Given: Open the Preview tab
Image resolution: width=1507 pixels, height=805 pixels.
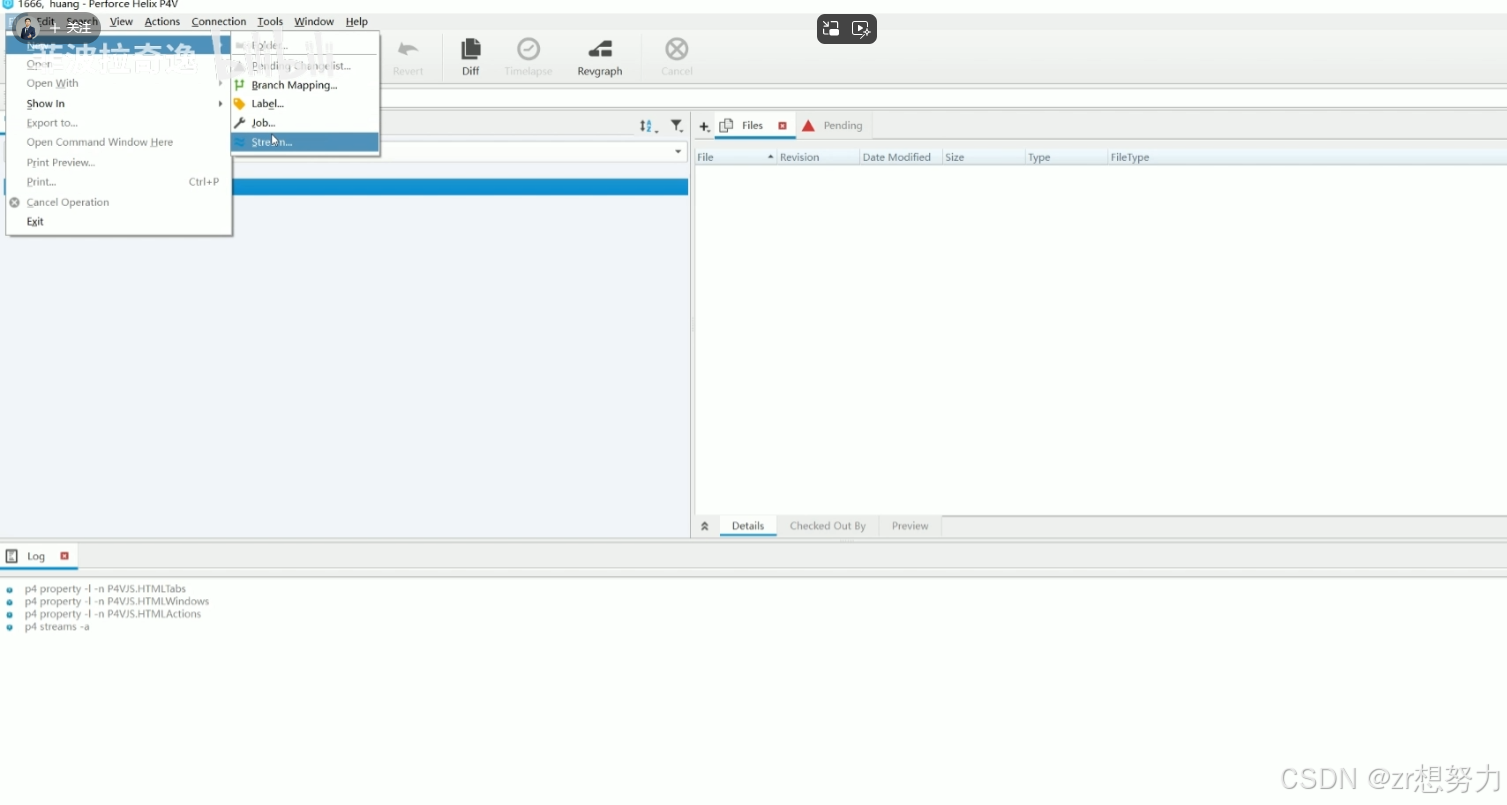Looking at the screenshot, I should (x=910, y=526).
